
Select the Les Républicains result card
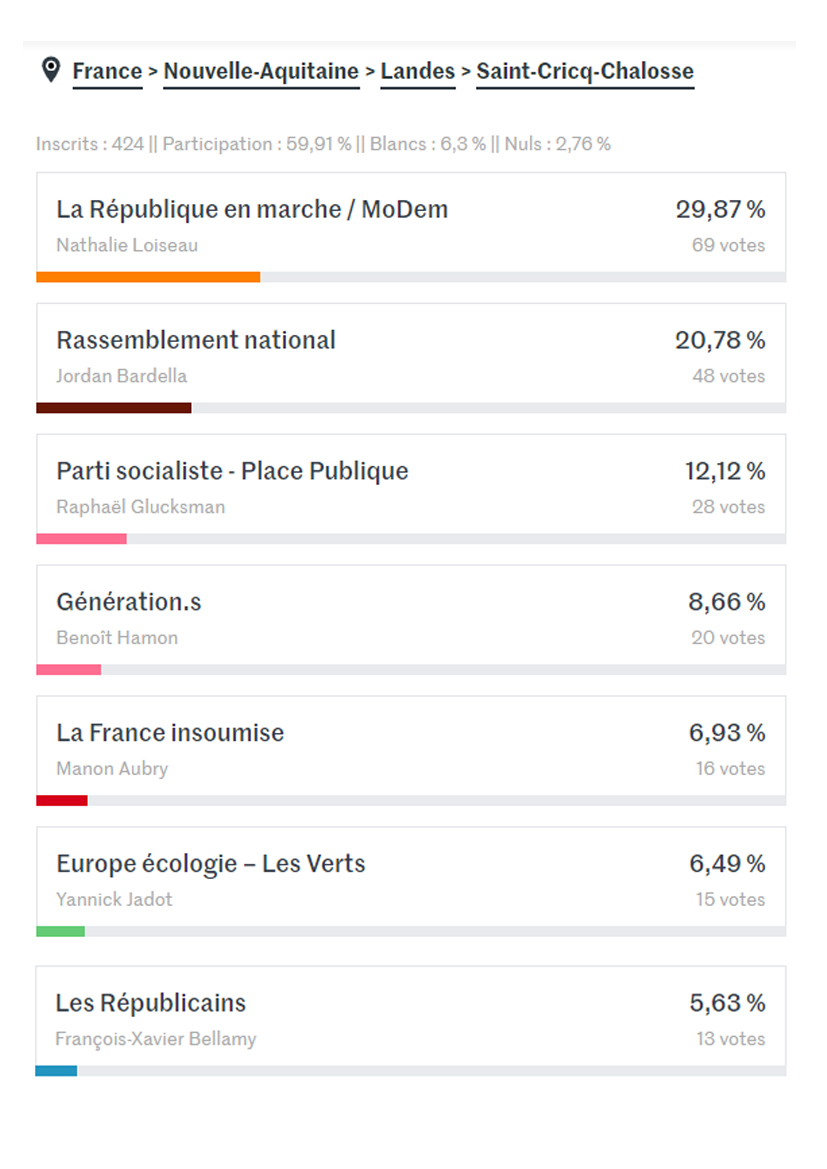[411, 1021]
